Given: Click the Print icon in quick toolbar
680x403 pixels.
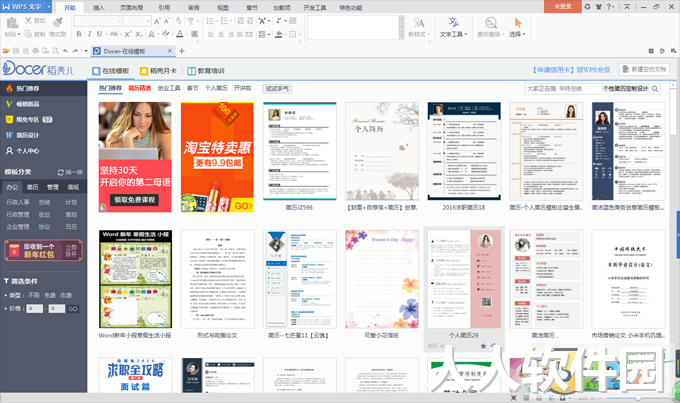Looking at the screenshot, I should click(36, 51).
